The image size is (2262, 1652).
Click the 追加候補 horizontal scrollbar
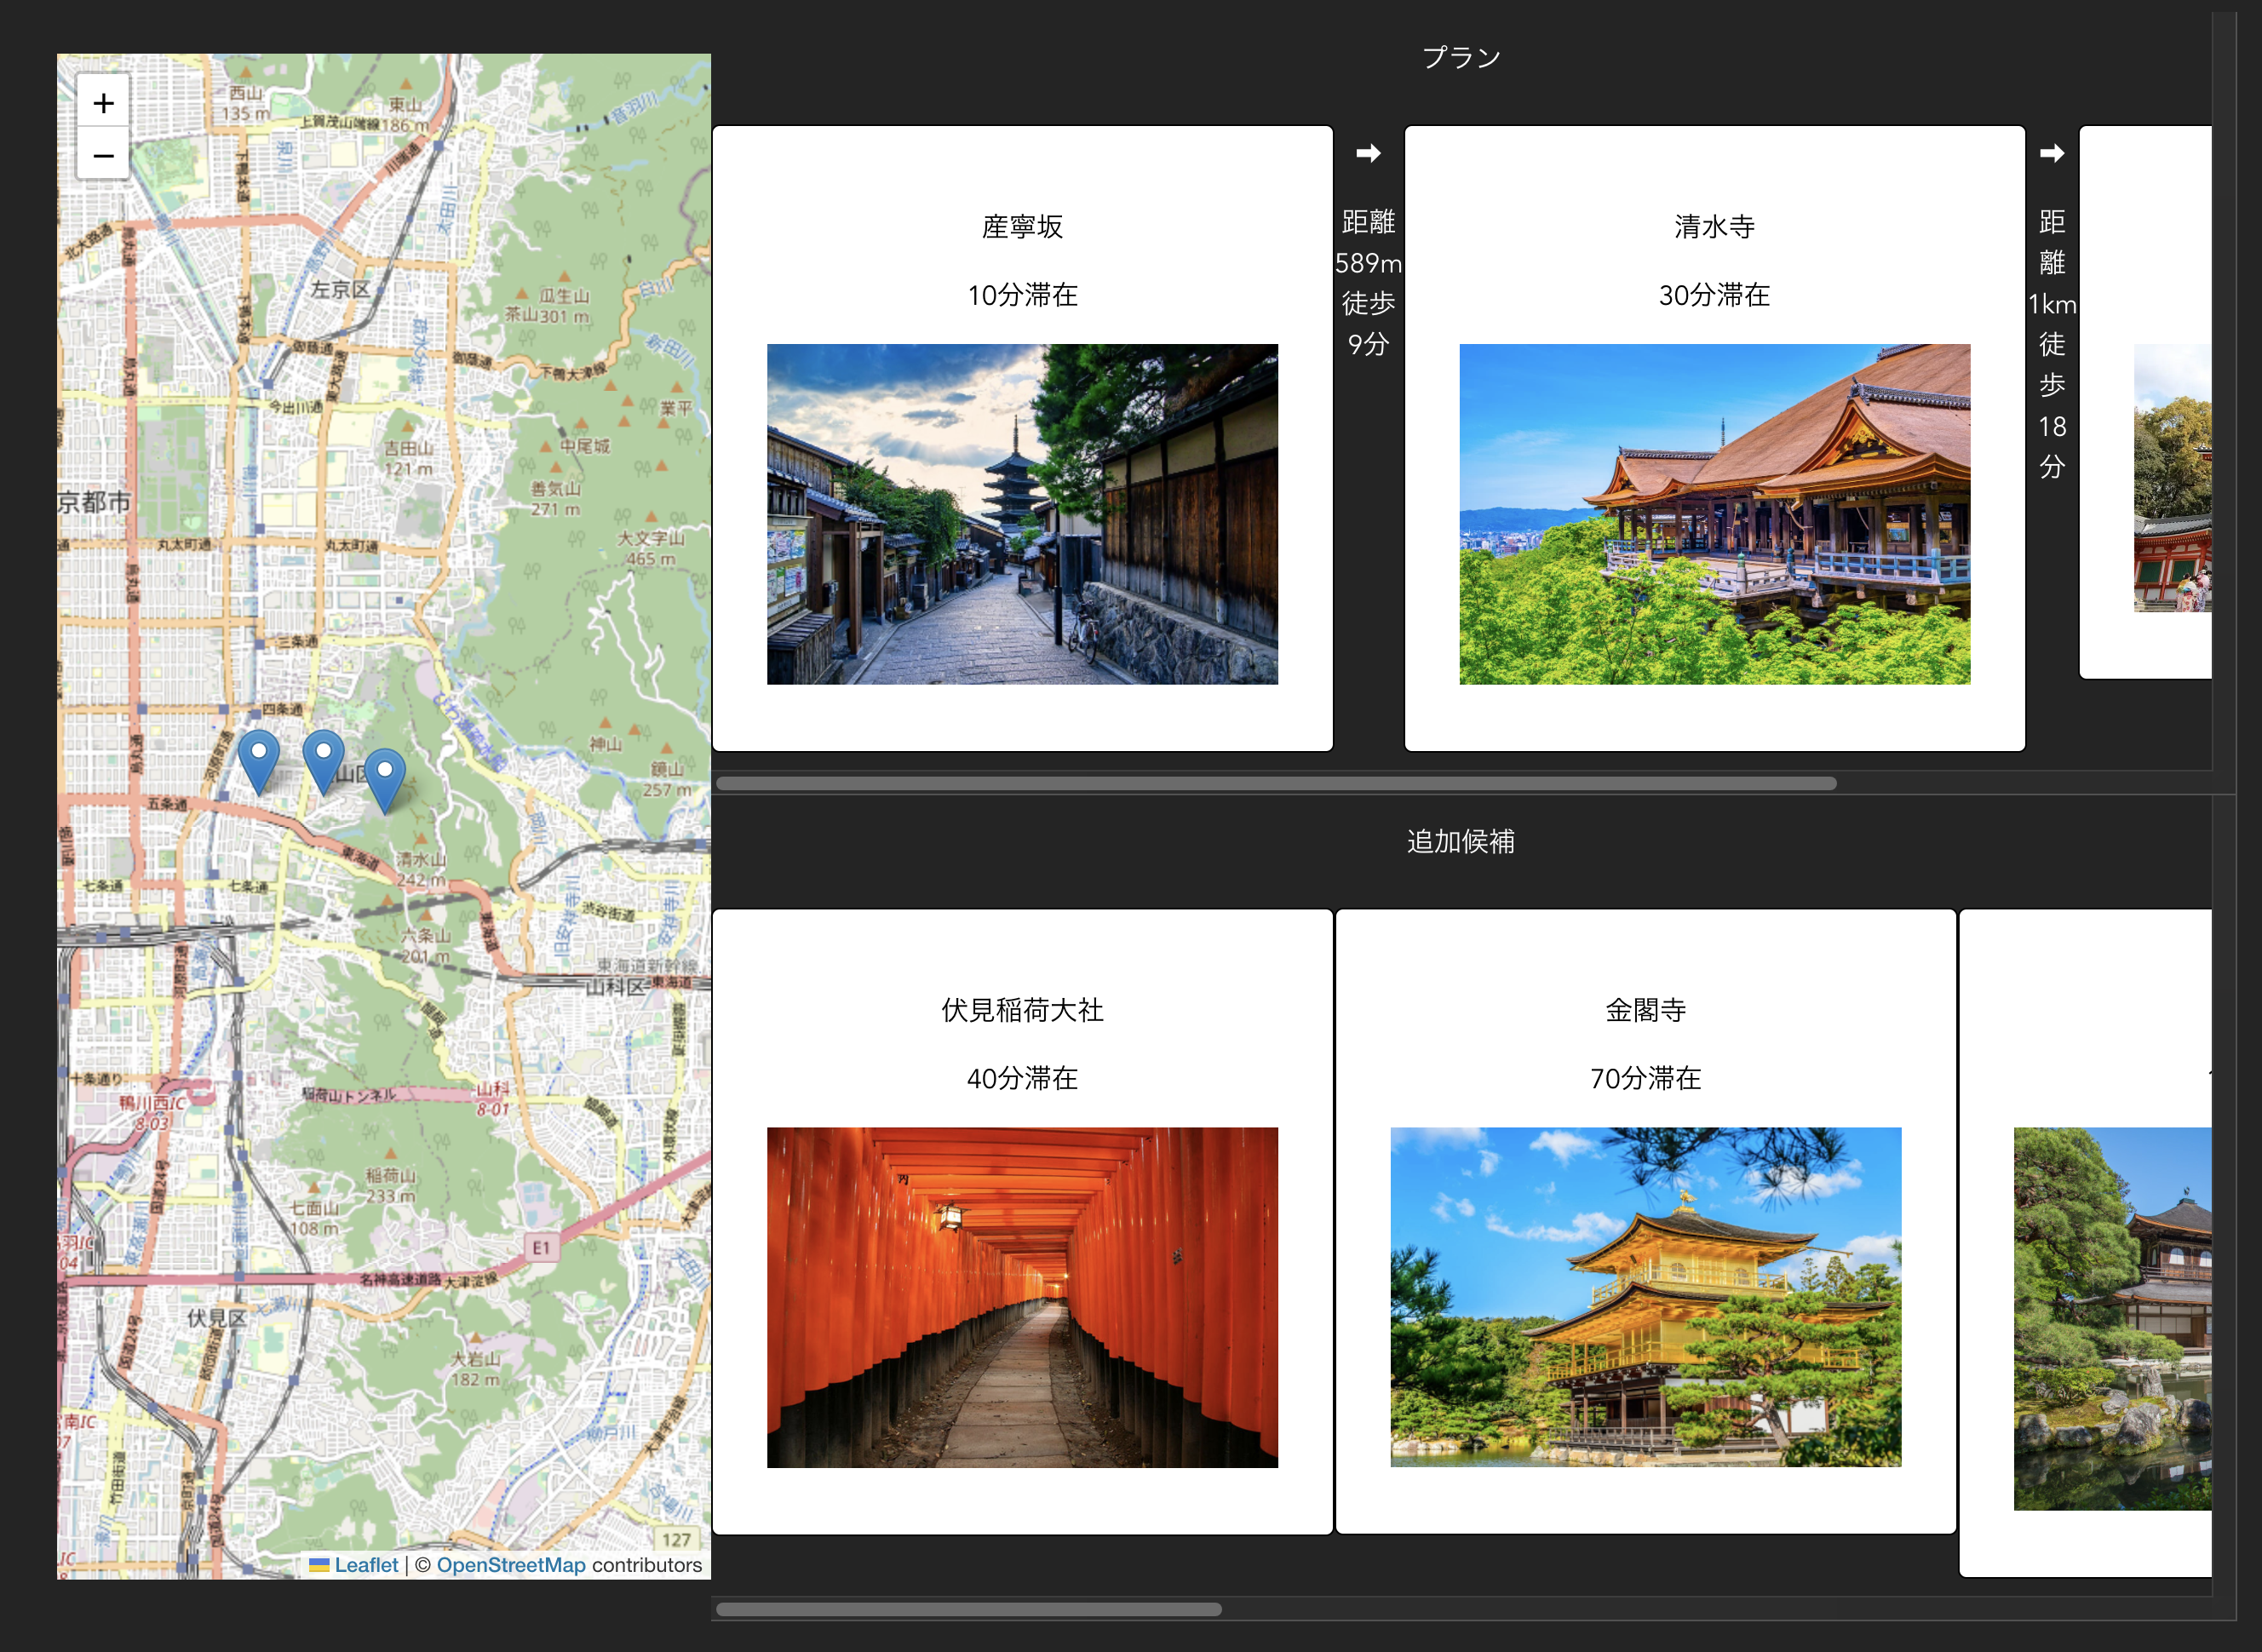tap(968, 1609)
